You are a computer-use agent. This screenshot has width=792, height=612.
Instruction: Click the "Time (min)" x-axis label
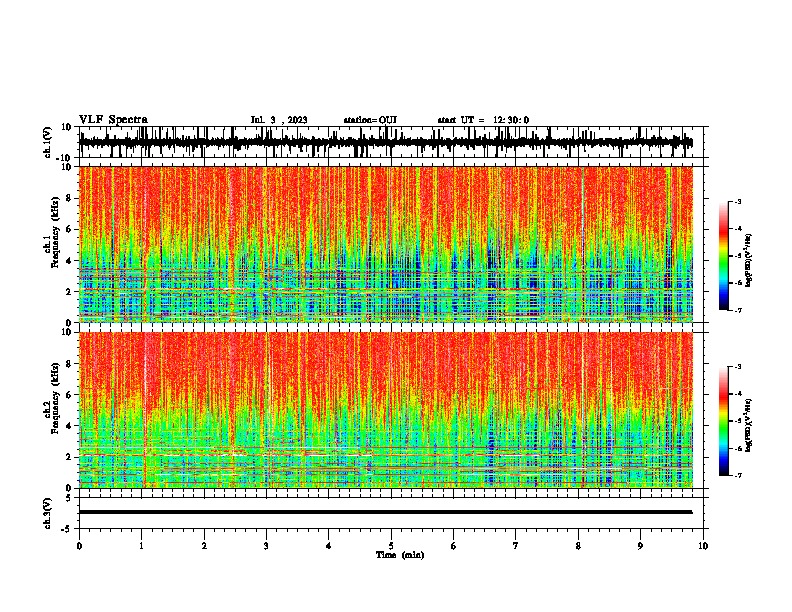point(400,555)
